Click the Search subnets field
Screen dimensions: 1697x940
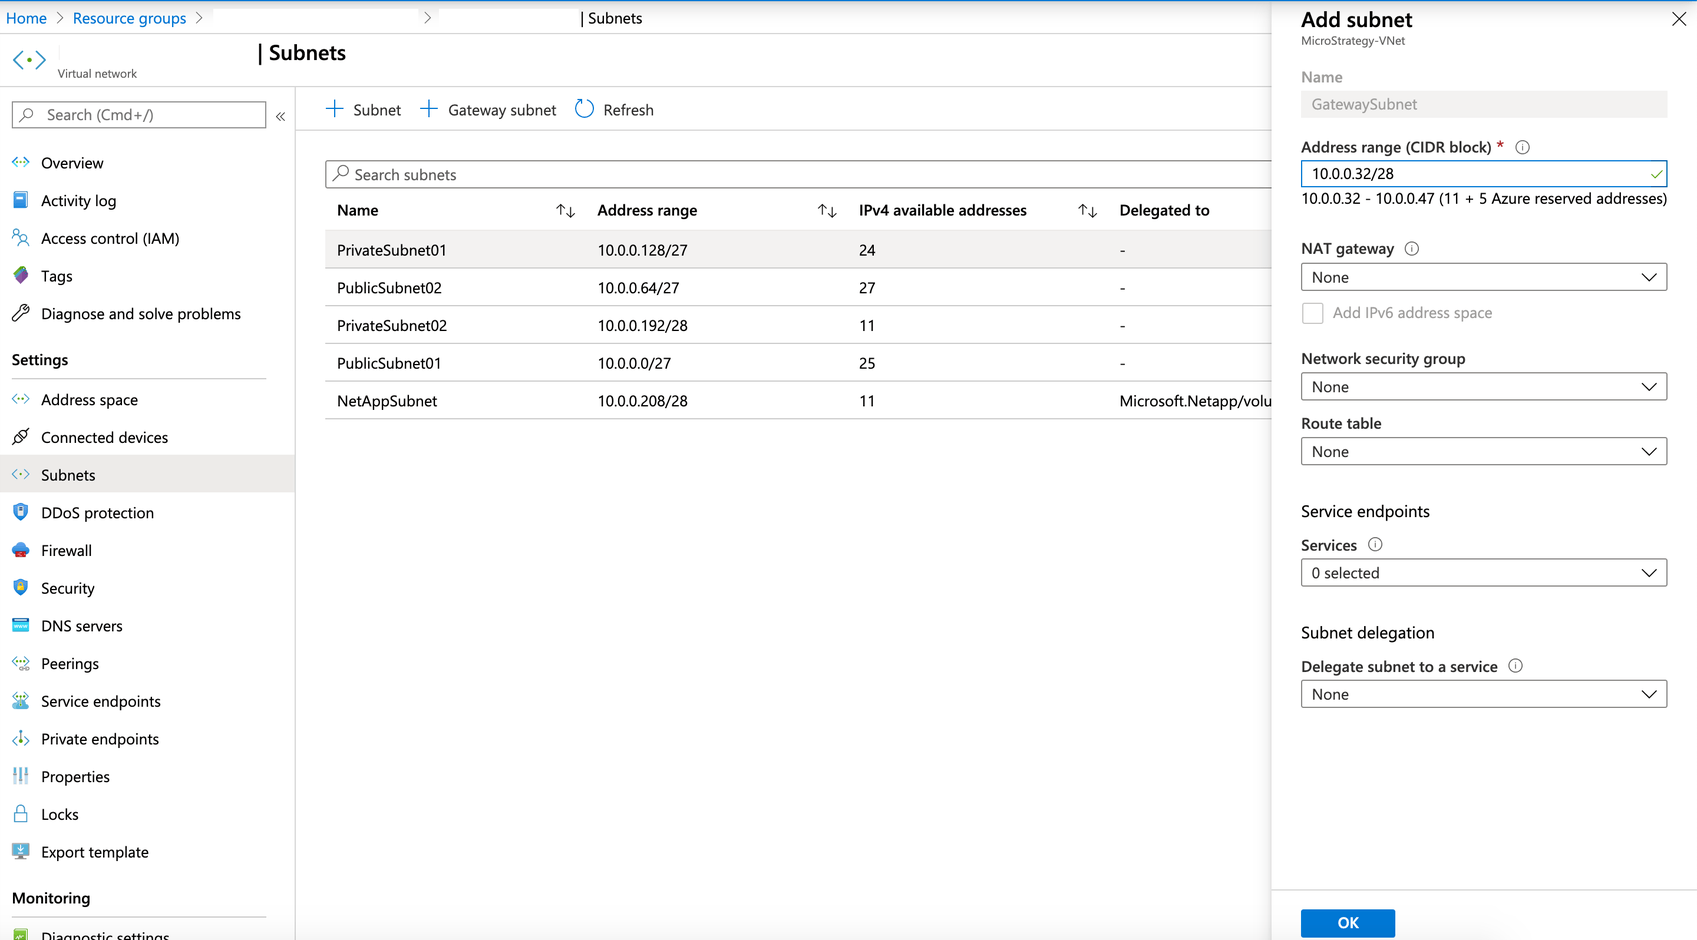tap(798, 174)
